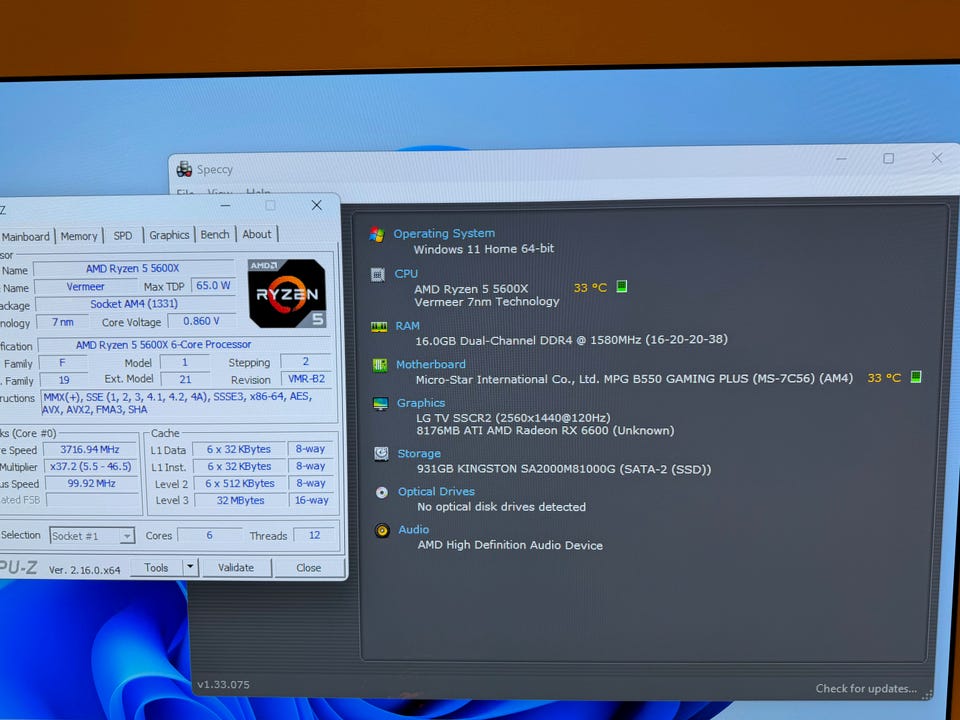This screenshot has height=720, width=960.
Task: Click the Storage hard drive icon
Action: [381, 454]
